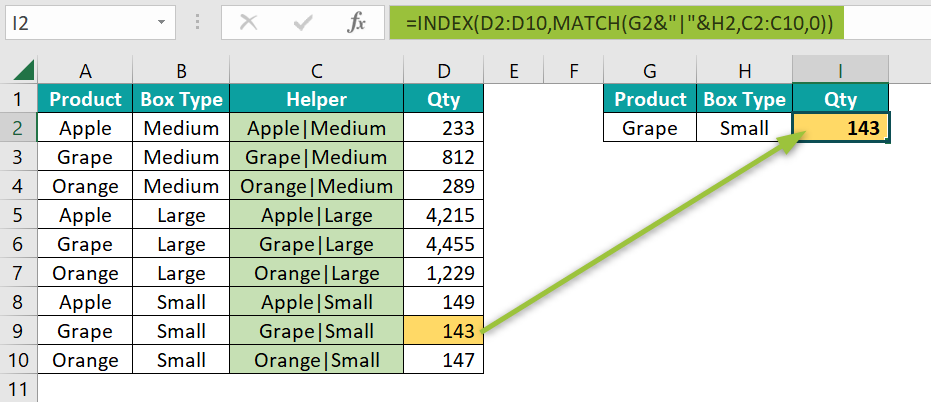The height and width of the screenshot is (402, 931).
Task: Click the formula bar resize dots handle
Action: 198,23
